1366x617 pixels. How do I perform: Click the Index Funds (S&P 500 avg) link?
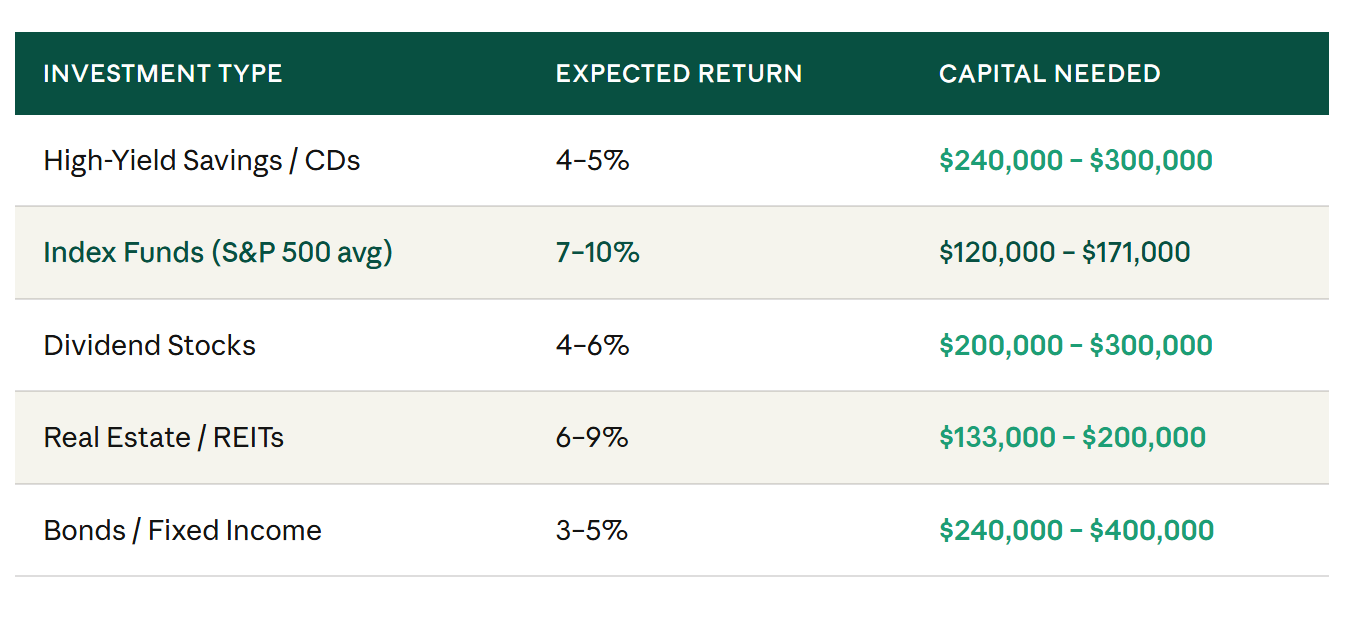218,252
